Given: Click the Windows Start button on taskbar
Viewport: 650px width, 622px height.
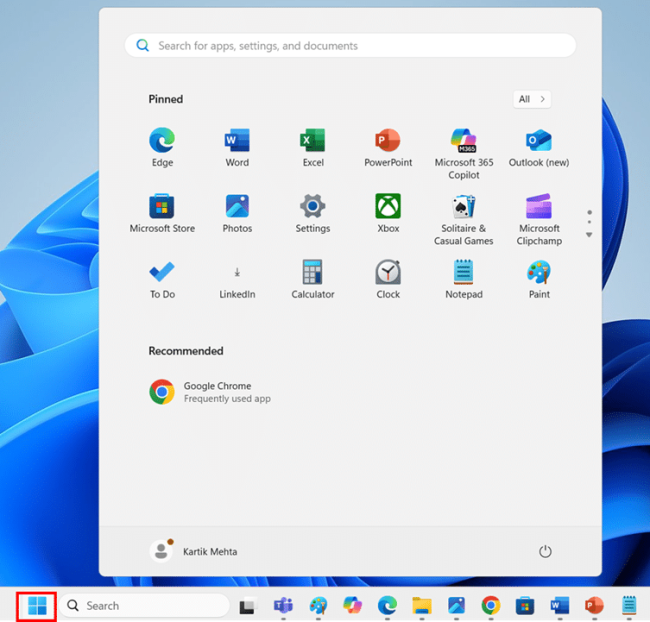Looking at the screenshot, I should coord(37,606).
